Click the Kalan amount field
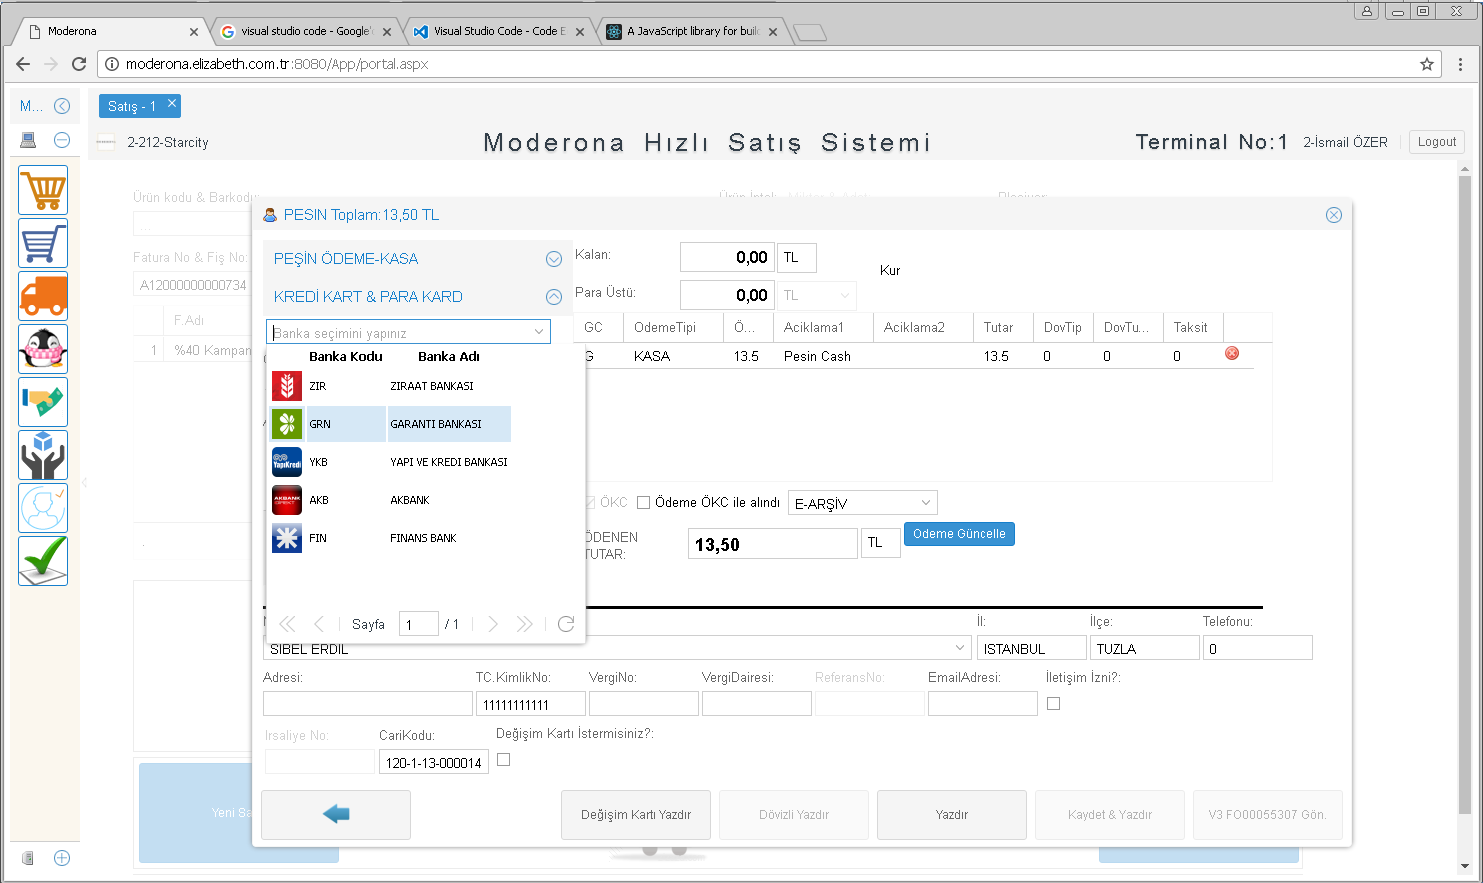 point(727,257)
